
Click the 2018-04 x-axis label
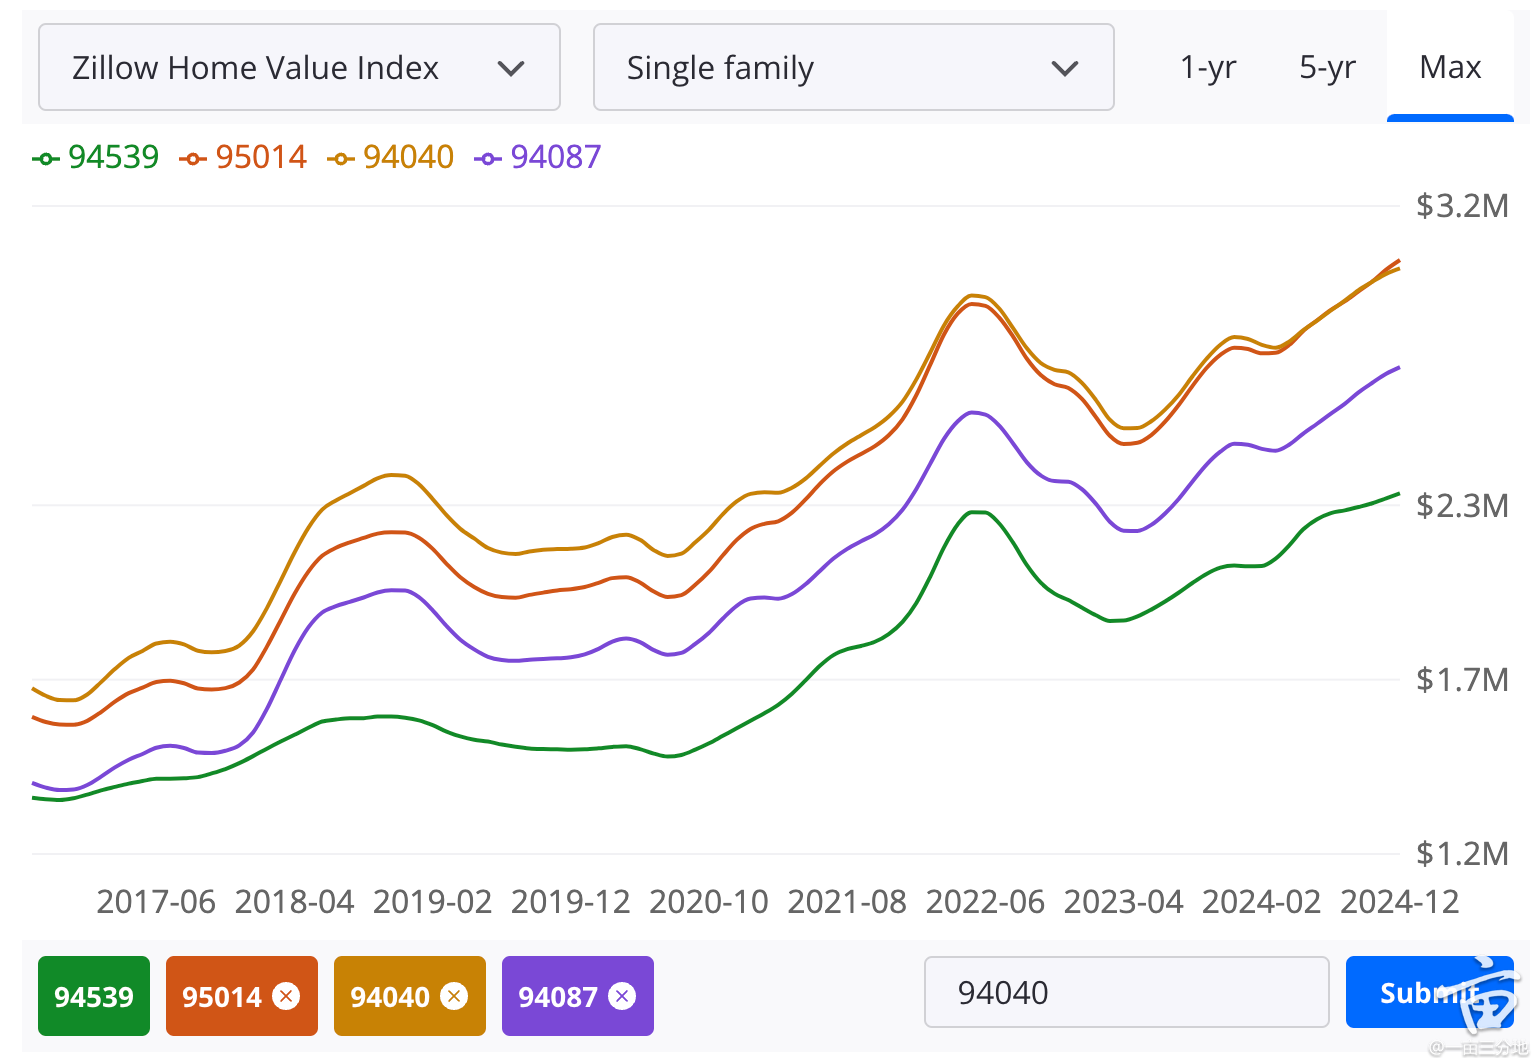(295, 902)
